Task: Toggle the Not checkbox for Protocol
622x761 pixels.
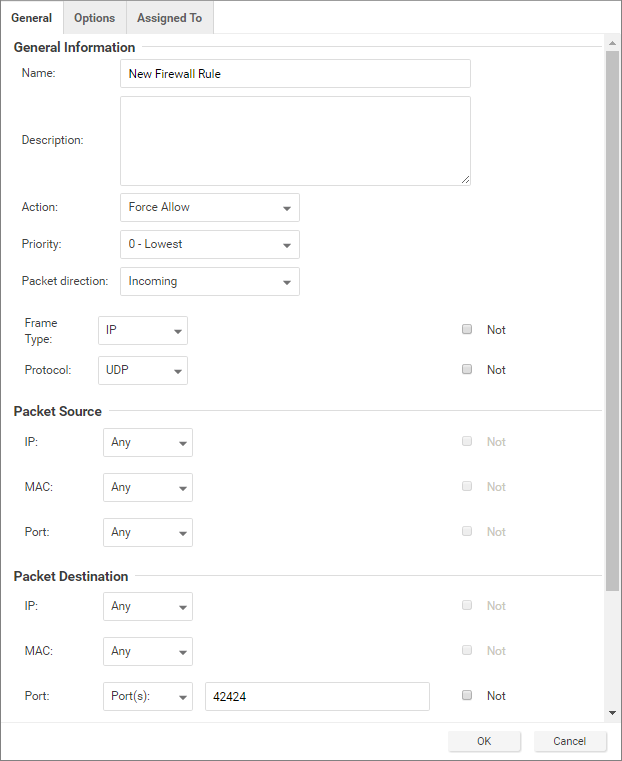Action: point(467,369)
